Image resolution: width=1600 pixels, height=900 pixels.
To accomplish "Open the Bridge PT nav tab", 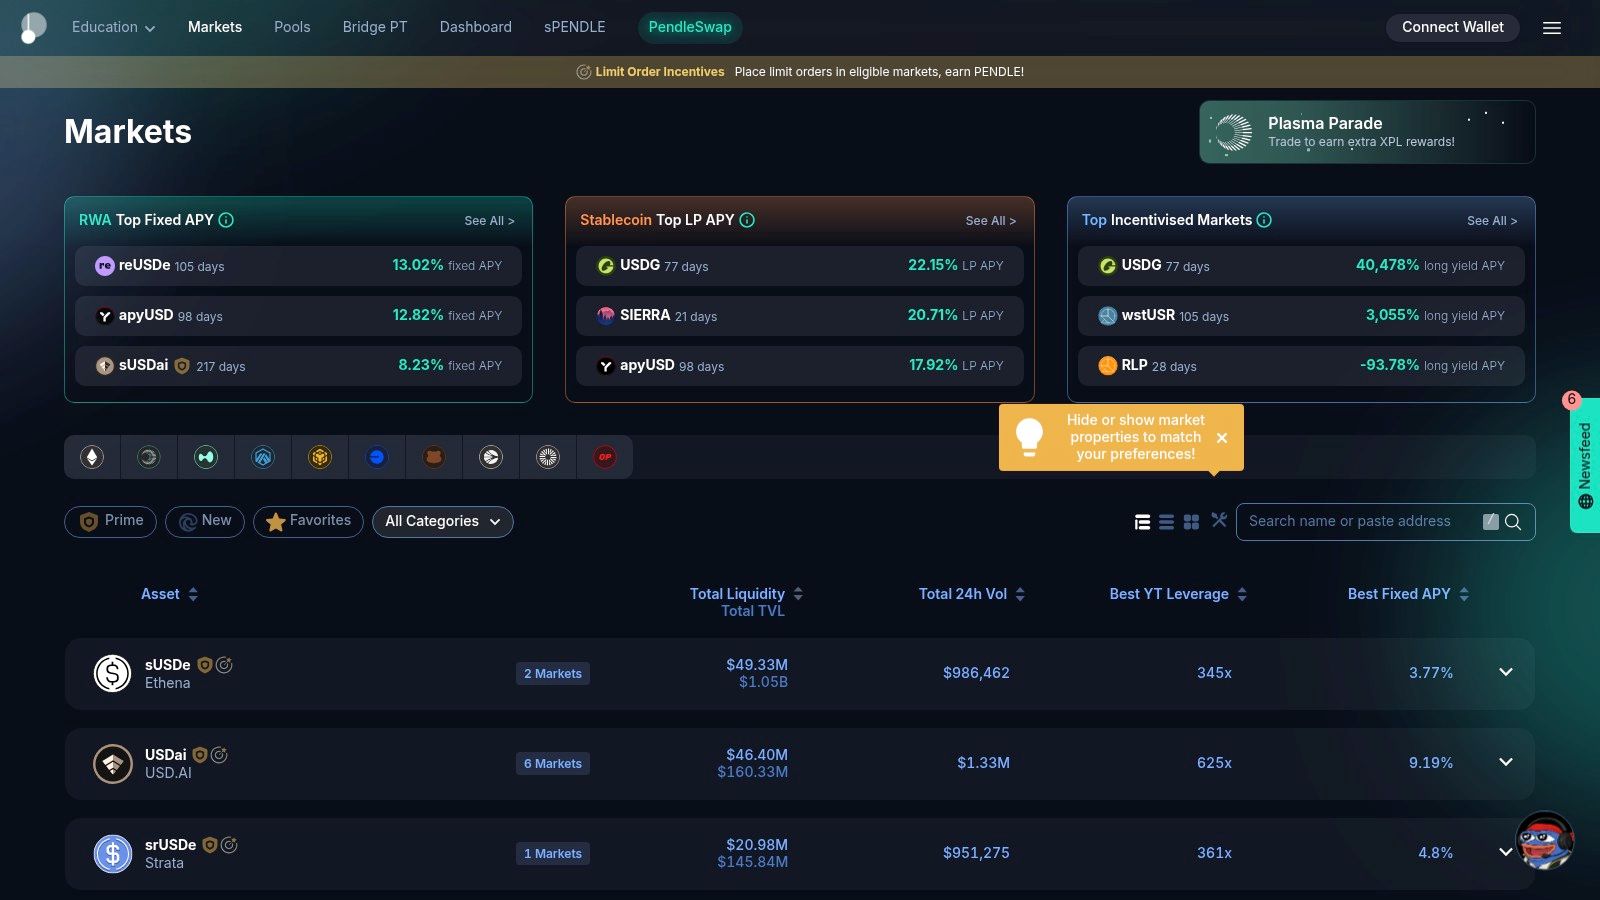I will (x=375, y=27).
